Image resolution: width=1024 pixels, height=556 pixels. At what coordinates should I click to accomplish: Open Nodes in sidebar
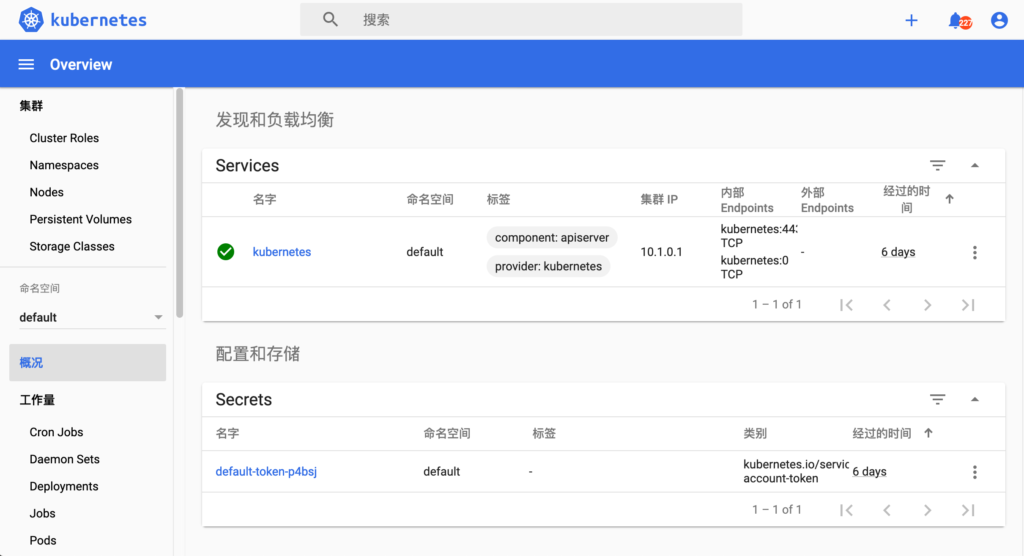(46, 192)
